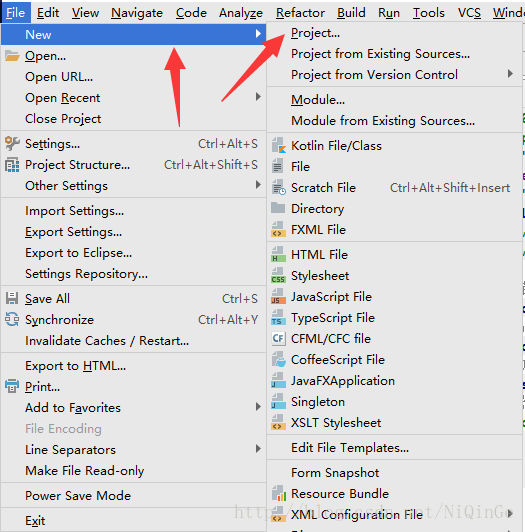
Task: Click the Directory folder icon
Action: (x=278, y=208)
